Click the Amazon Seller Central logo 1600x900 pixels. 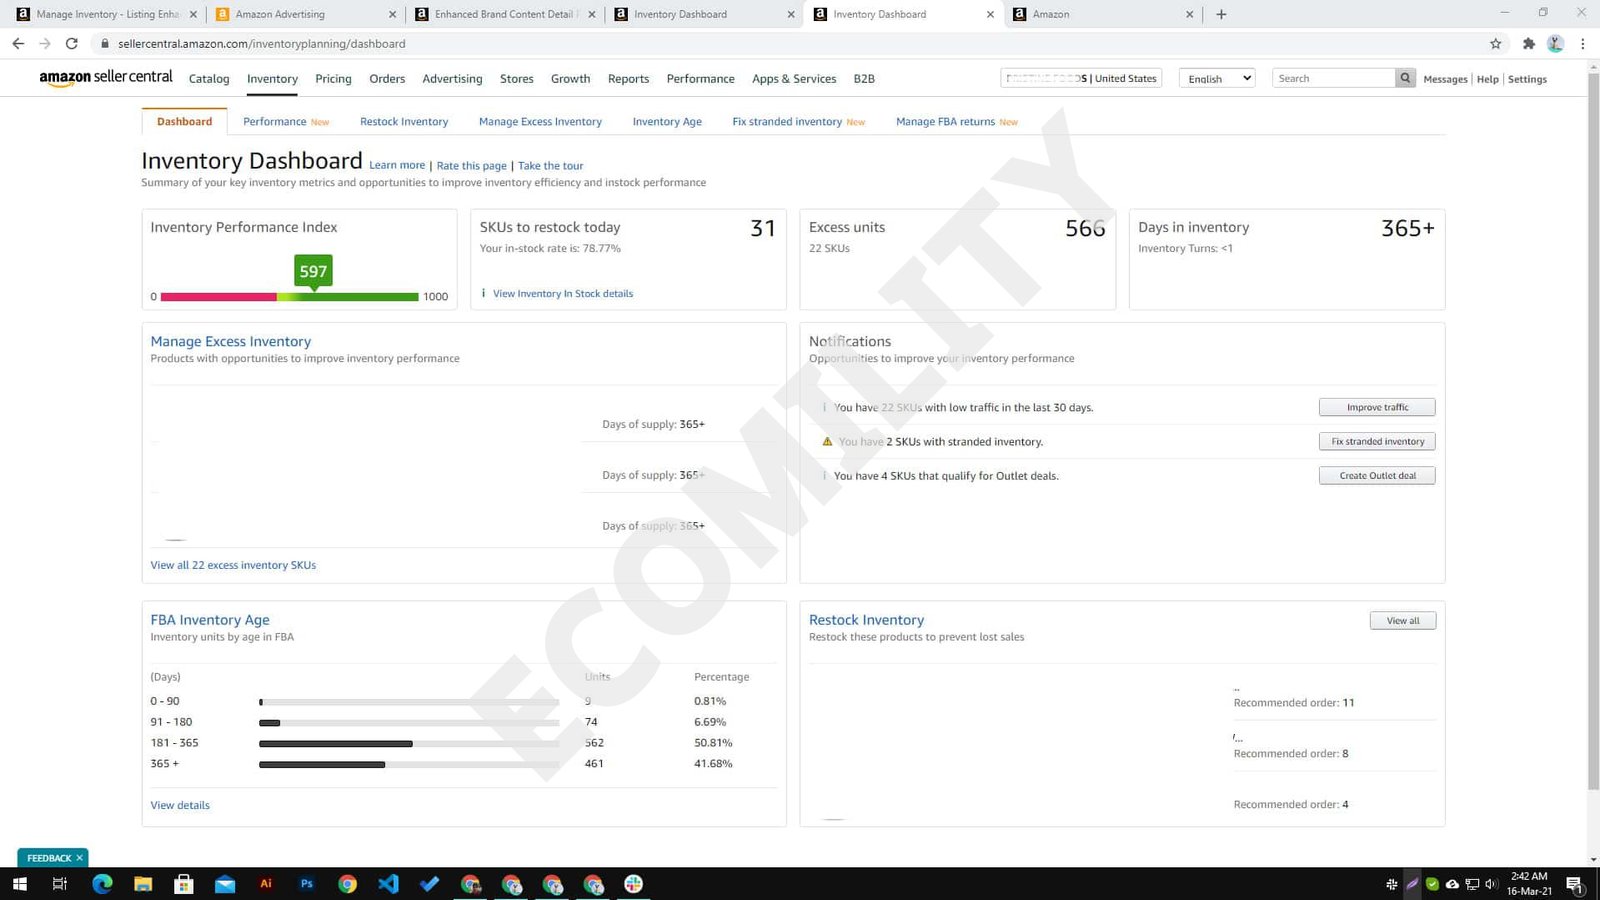pyautogui.click(x=106, y=78)
